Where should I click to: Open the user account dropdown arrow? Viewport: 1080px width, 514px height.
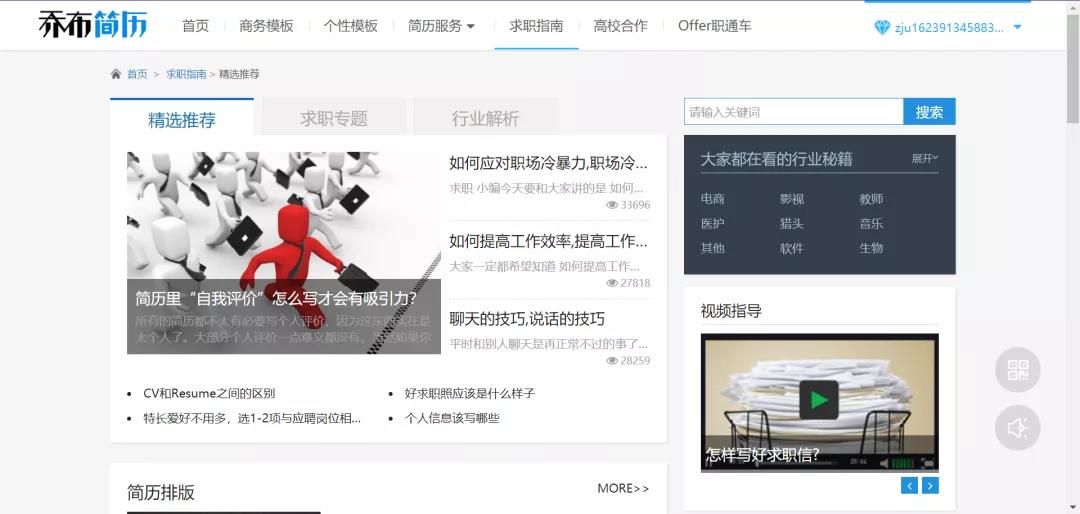[1017, 28]
